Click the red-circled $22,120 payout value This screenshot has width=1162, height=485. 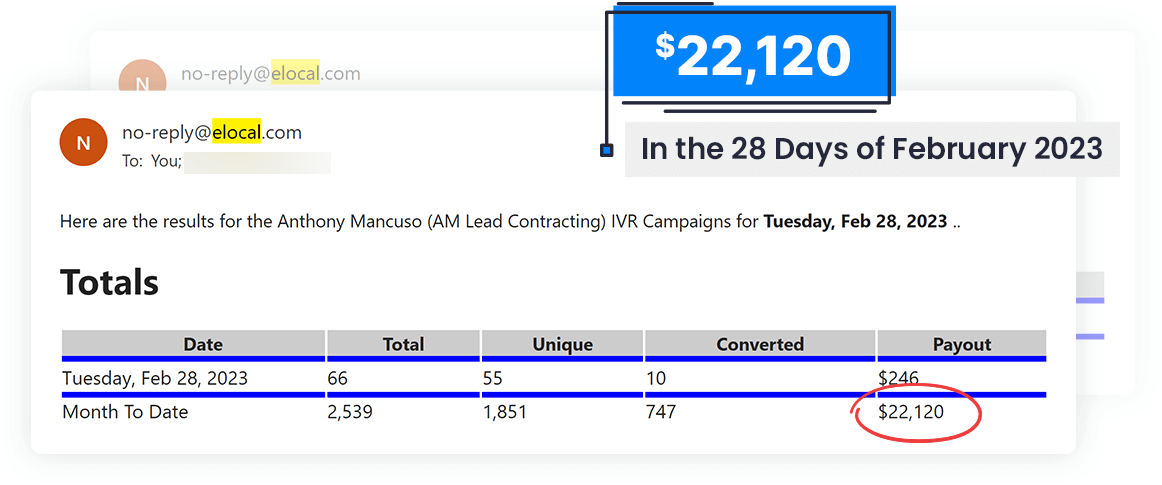click(x=911, y=411)
